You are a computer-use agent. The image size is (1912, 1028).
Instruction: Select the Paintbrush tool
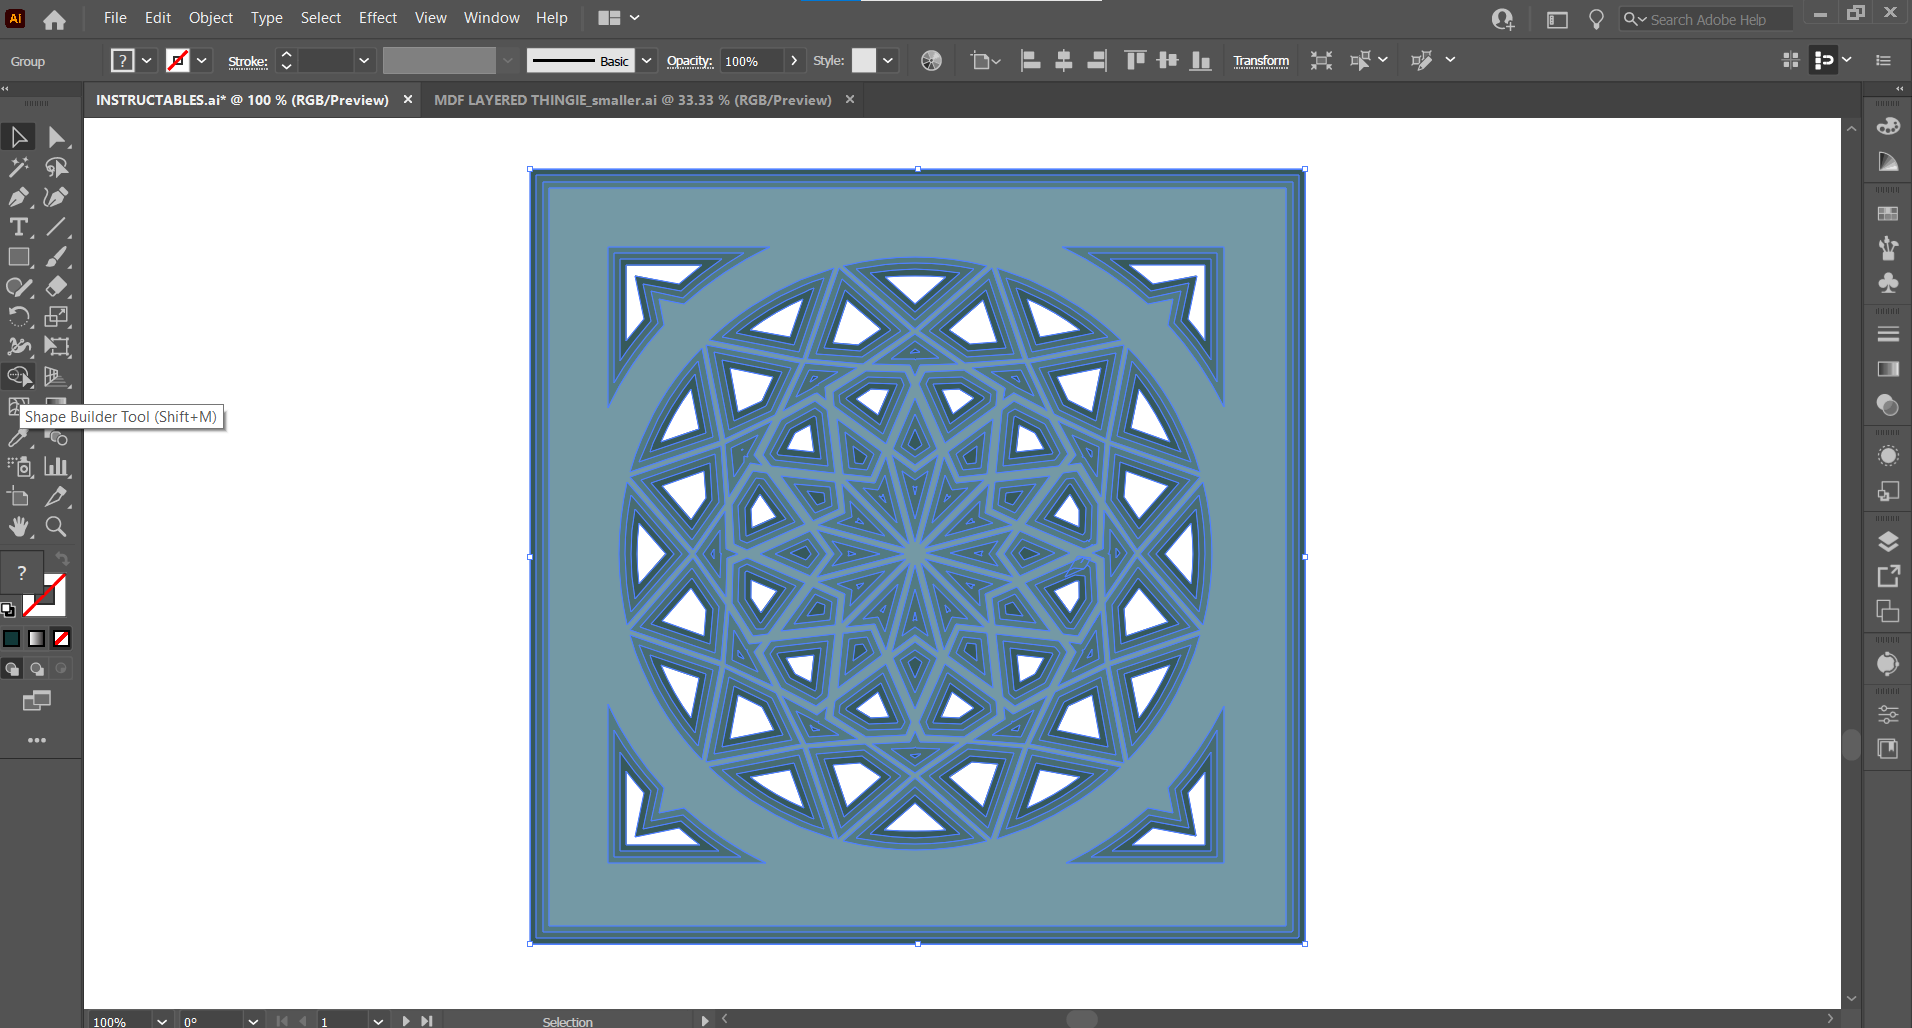pyautogui.click(x=57, y=257)
